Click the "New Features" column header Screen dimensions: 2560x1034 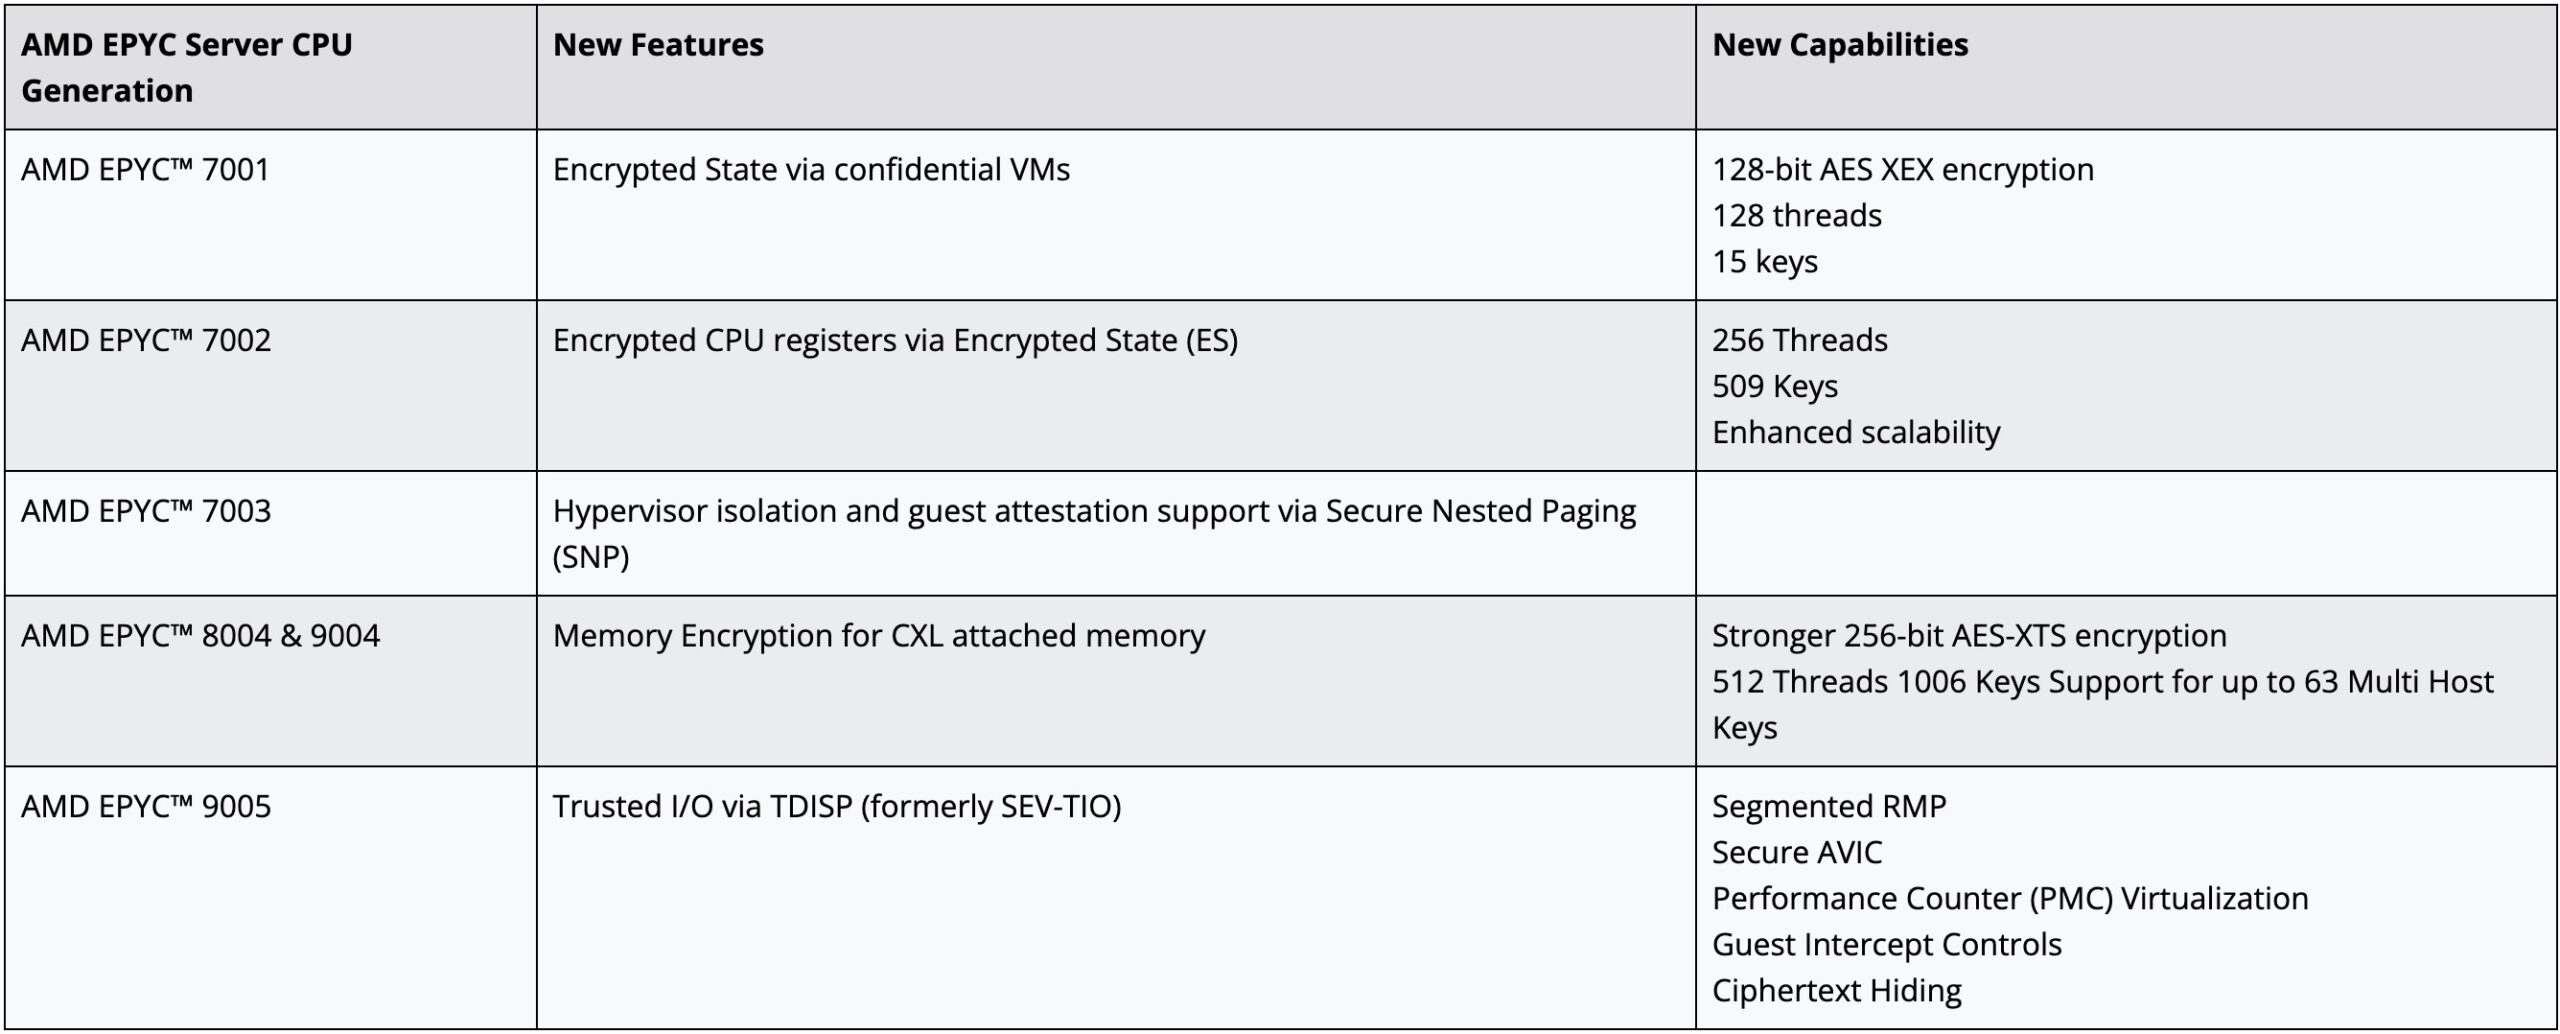point(658,45)
